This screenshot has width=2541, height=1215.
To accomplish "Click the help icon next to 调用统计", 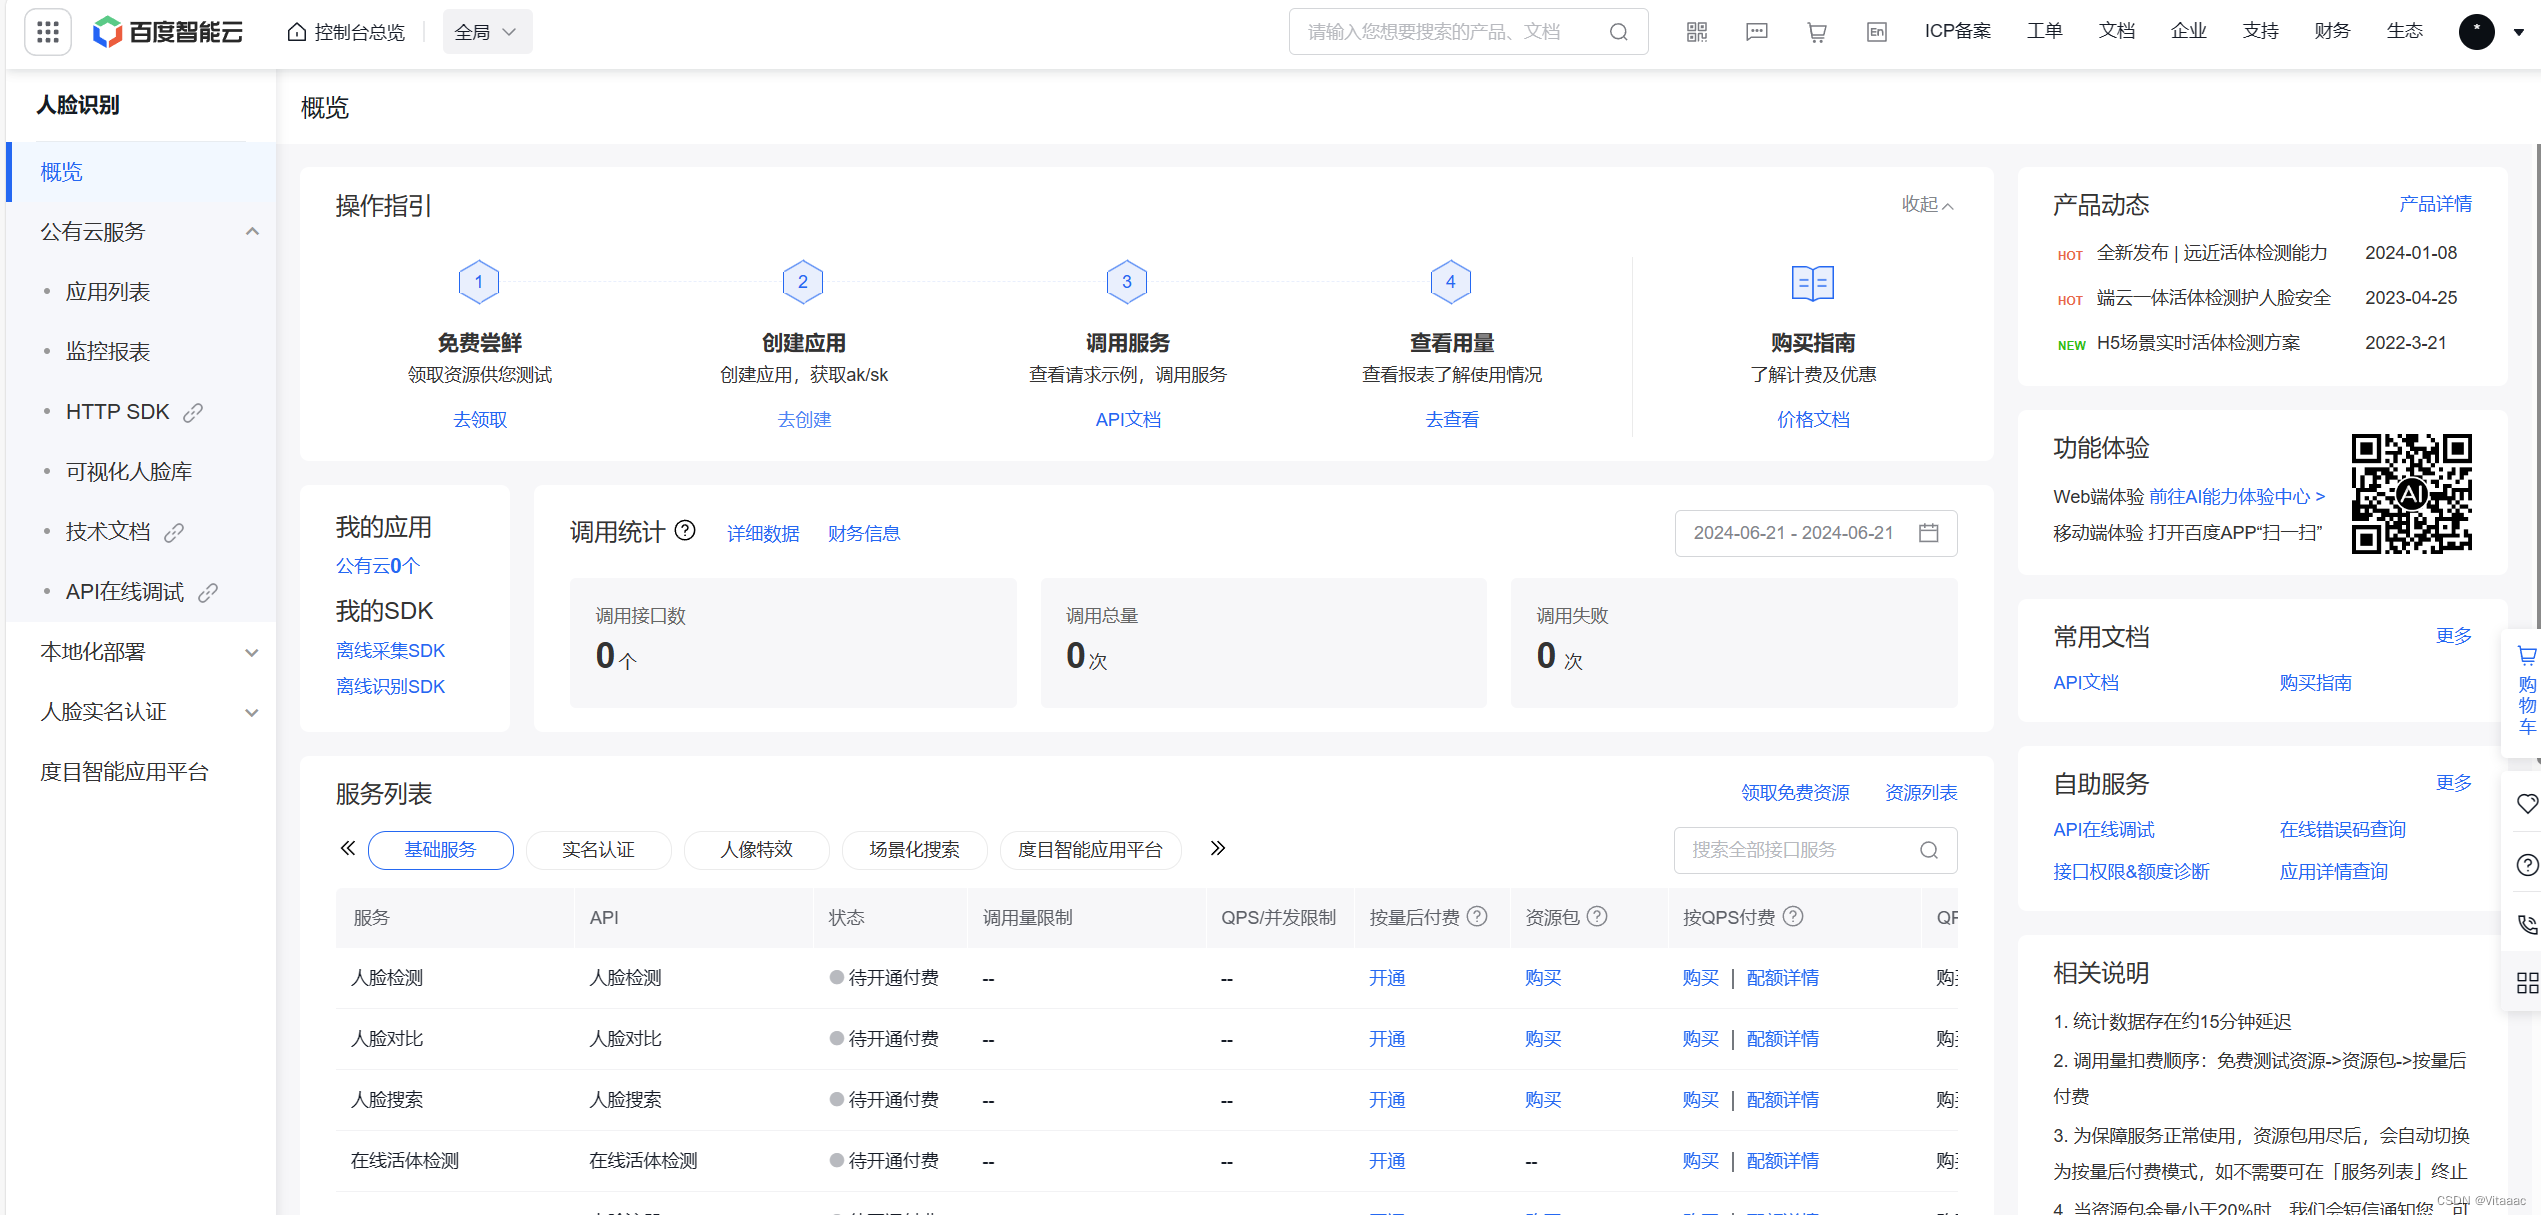I will (685, 530).
